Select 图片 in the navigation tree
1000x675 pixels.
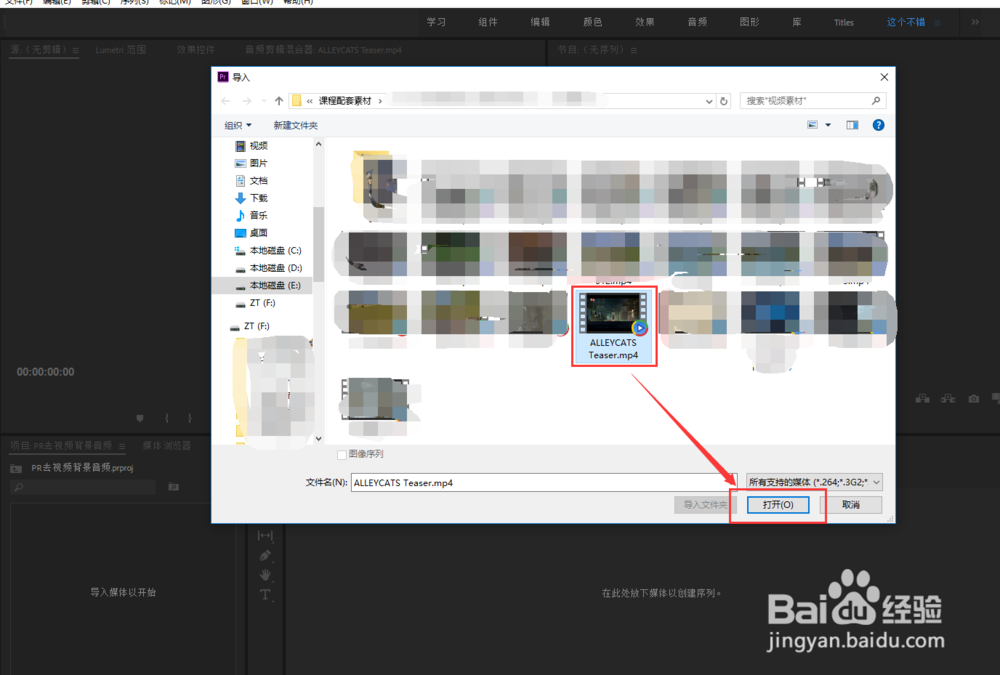click(x=258, y=163)
